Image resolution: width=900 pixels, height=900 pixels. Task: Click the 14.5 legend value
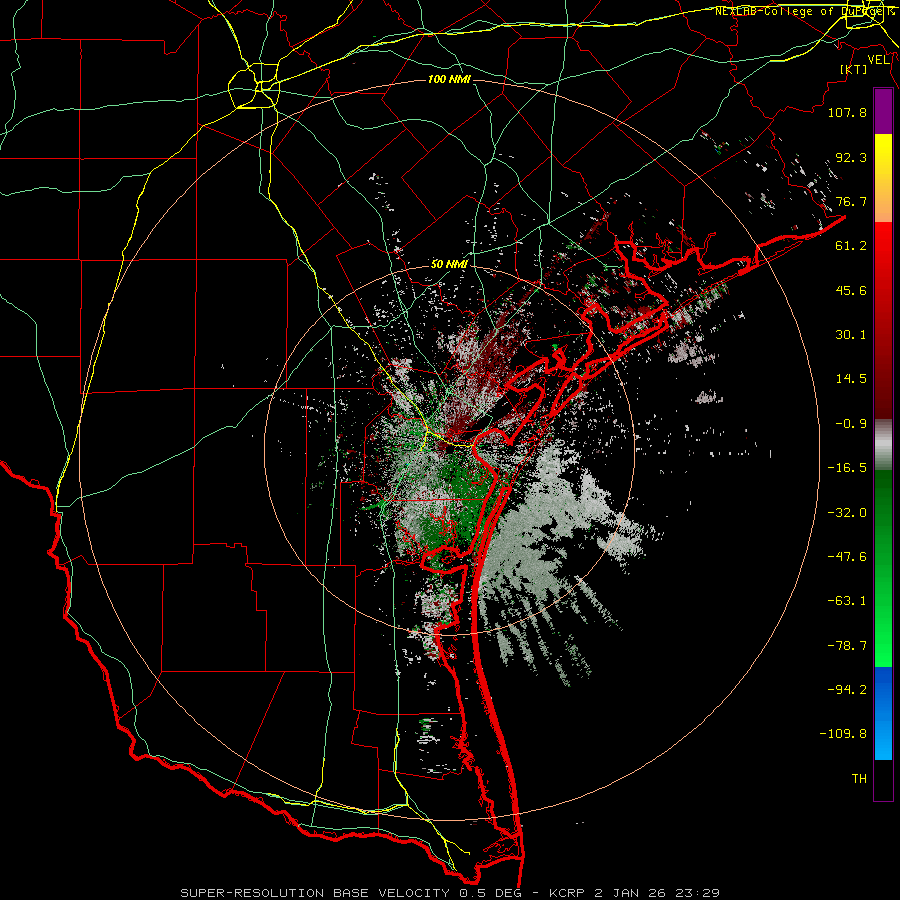[x=851, y=379]
